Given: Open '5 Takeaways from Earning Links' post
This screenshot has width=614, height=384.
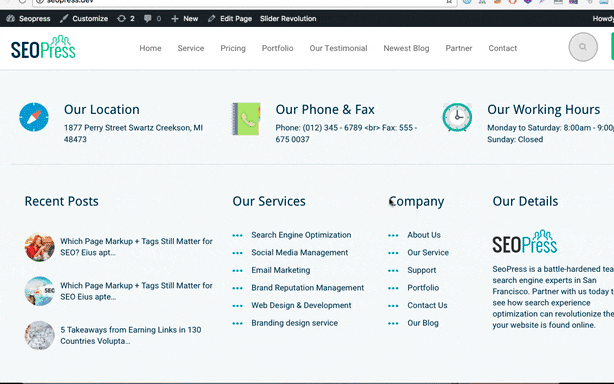Looking at the screenshot, I should pos(131,335).
